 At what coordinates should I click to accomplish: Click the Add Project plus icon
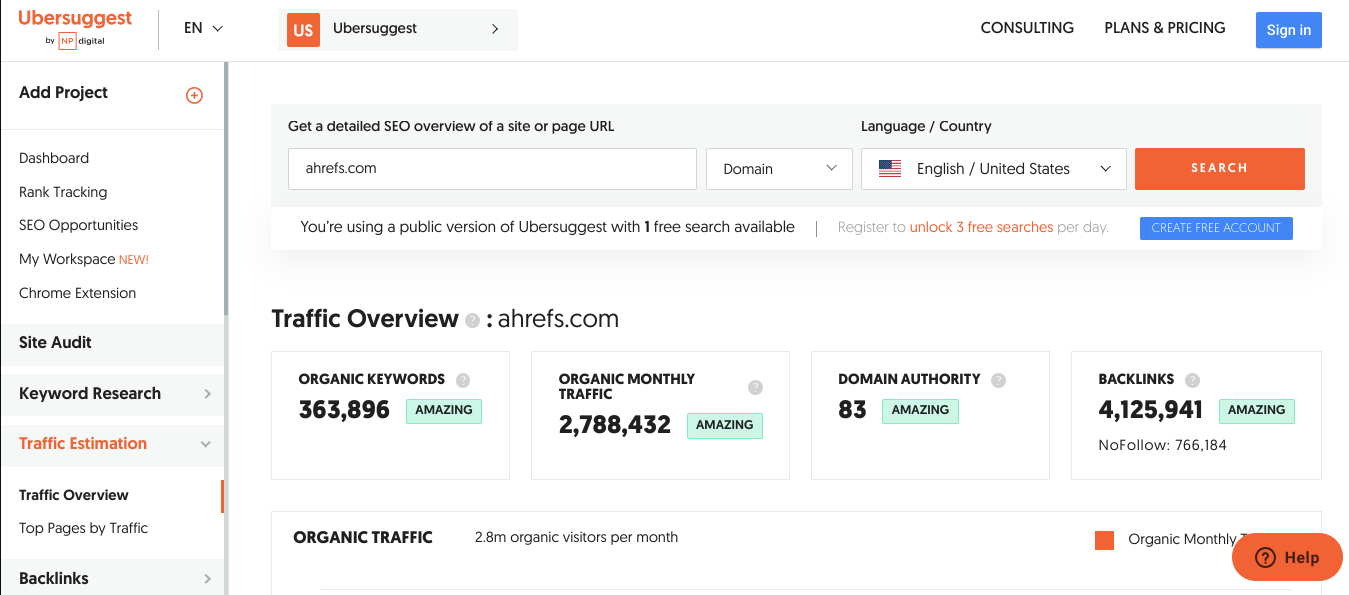click(195, 95)
